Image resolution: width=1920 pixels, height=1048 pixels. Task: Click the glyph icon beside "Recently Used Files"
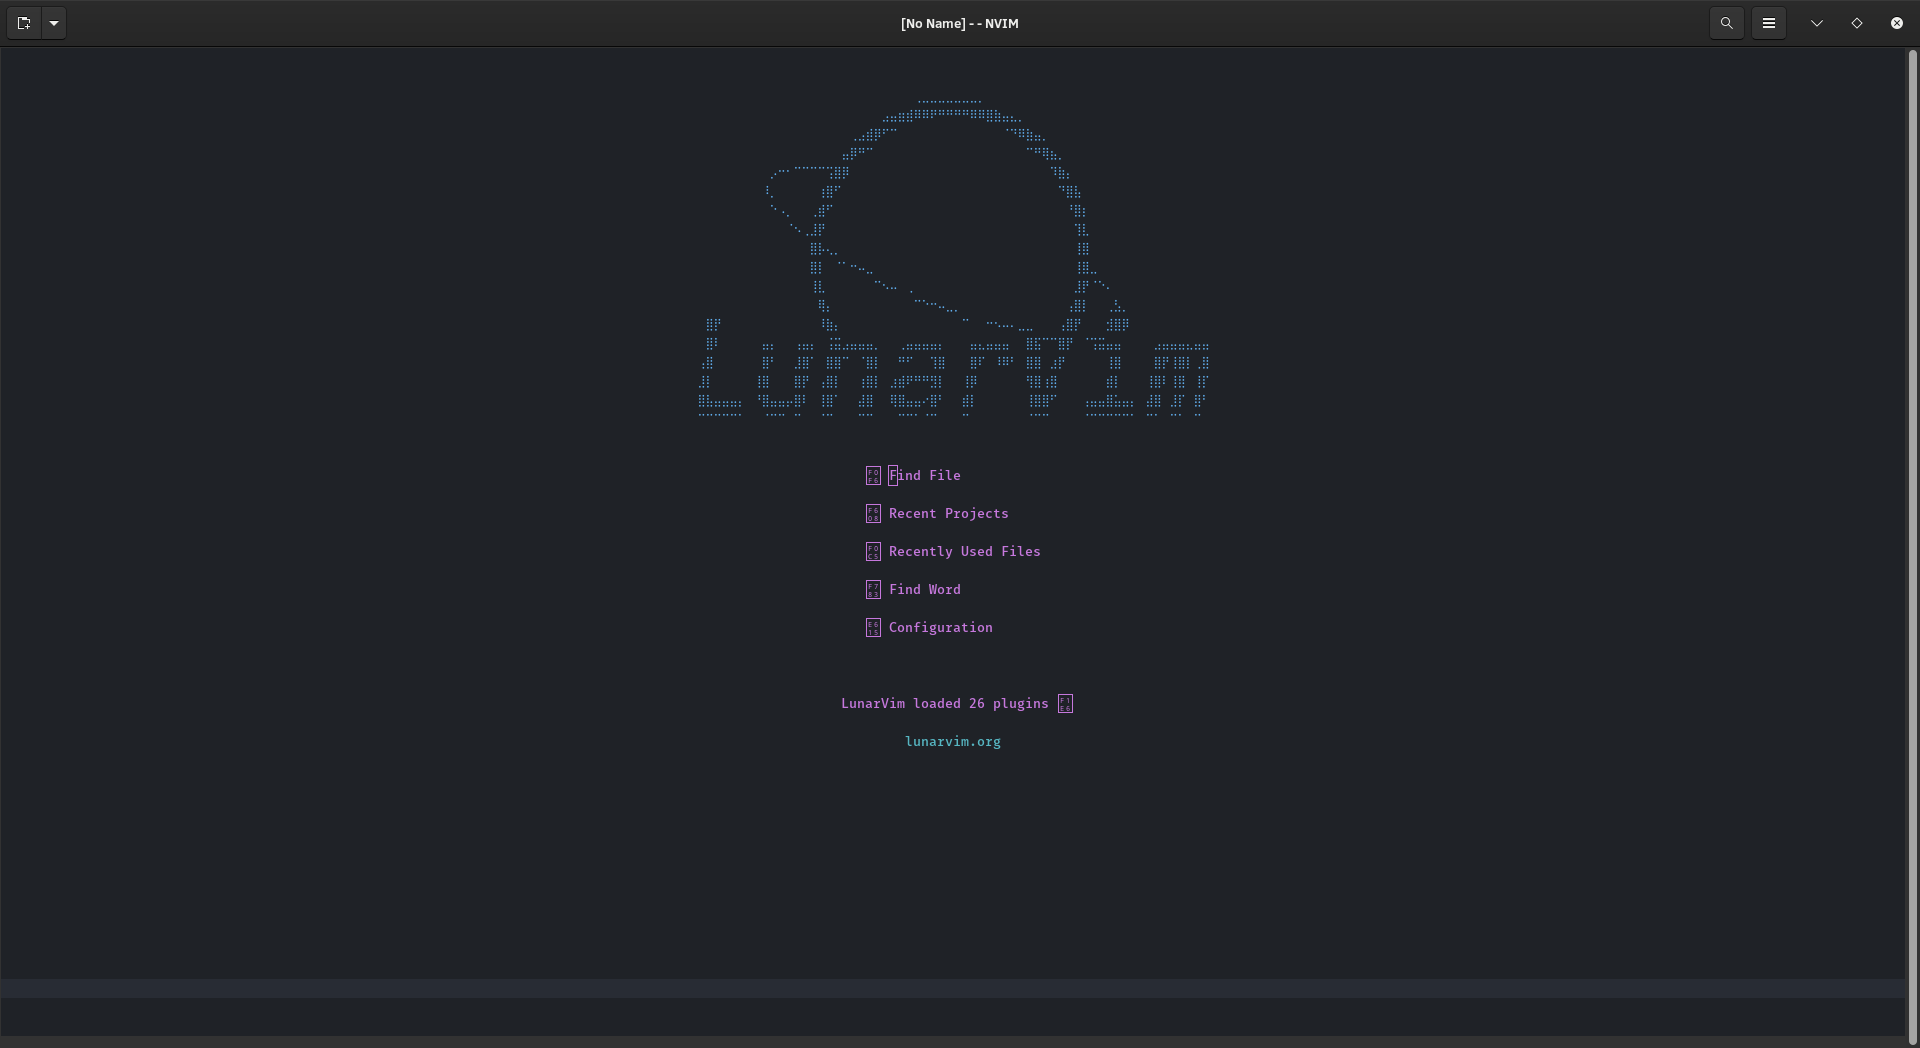[x=873, y=552]
